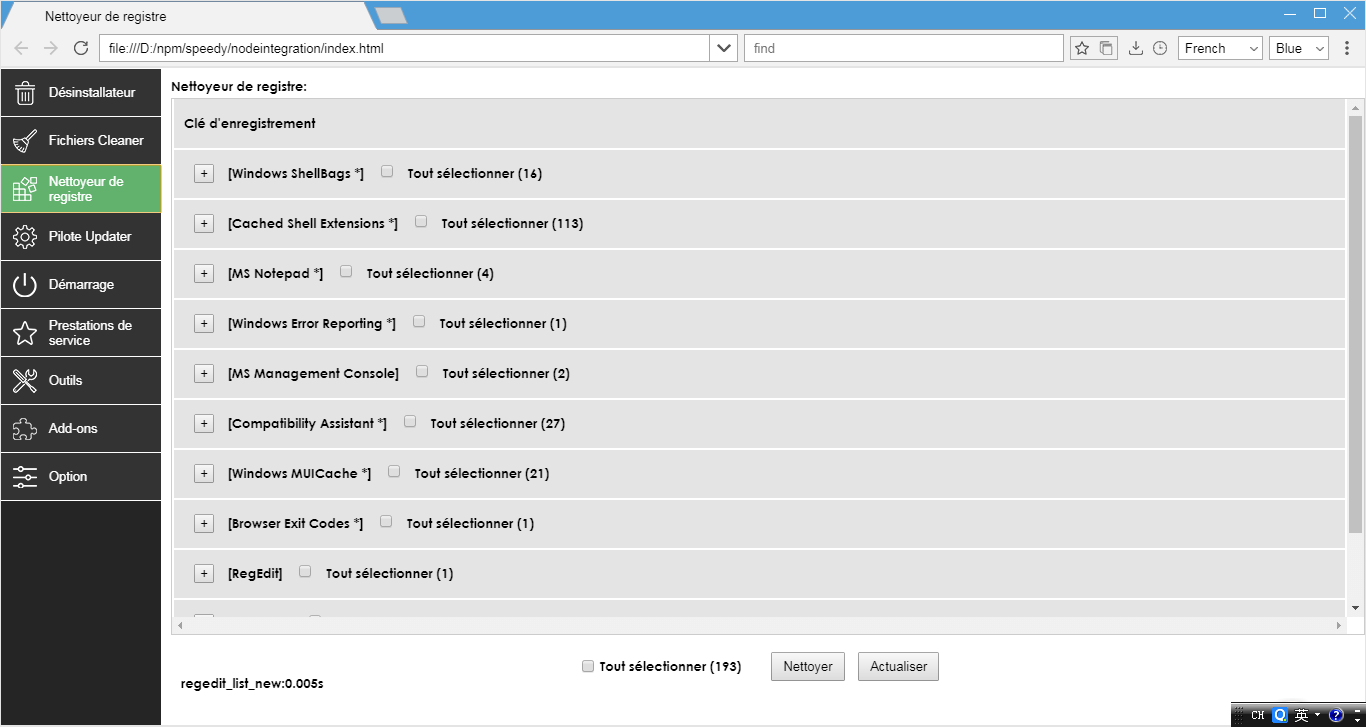Expand the Cached Shell Extensions group
This screenshot has width=1366, height=727.
point(204,223)
